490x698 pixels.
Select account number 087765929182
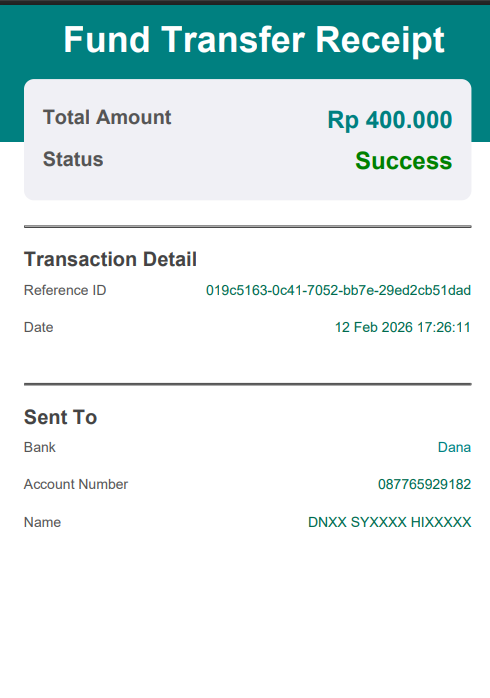click(x=425, y=484)
